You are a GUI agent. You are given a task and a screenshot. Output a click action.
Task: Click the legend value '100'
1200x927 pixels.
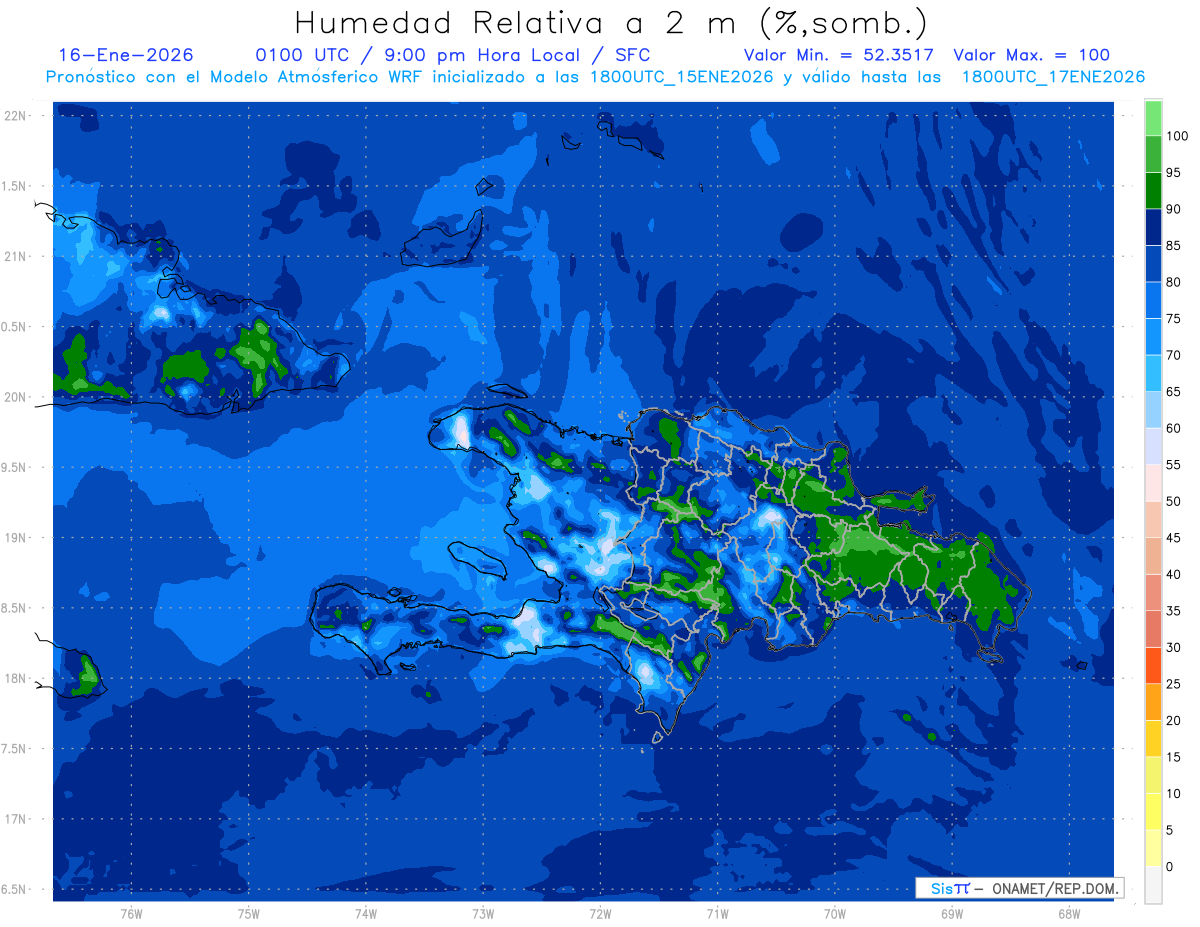pyautogui.click(x=1177, y=136)
